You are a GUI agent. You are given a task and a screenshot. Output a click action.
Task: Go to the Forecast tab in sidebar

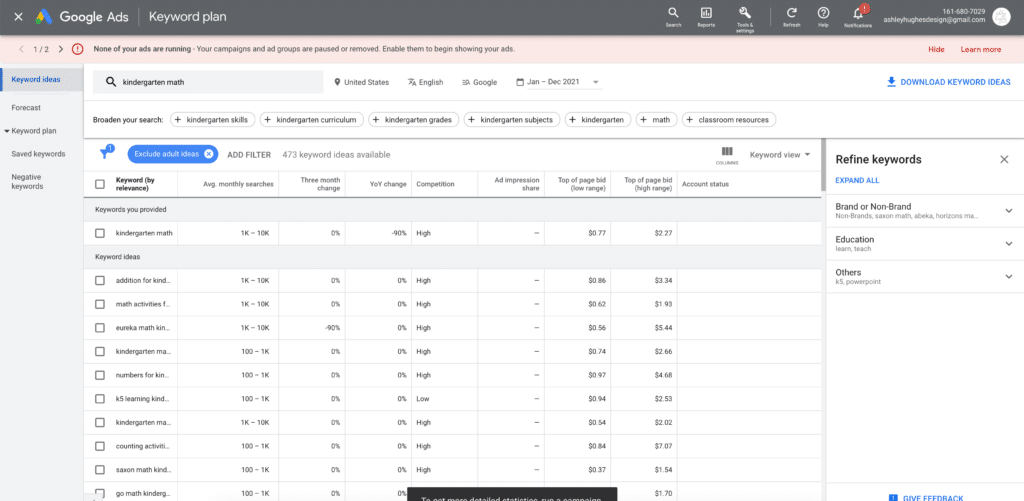coord(26,107)
